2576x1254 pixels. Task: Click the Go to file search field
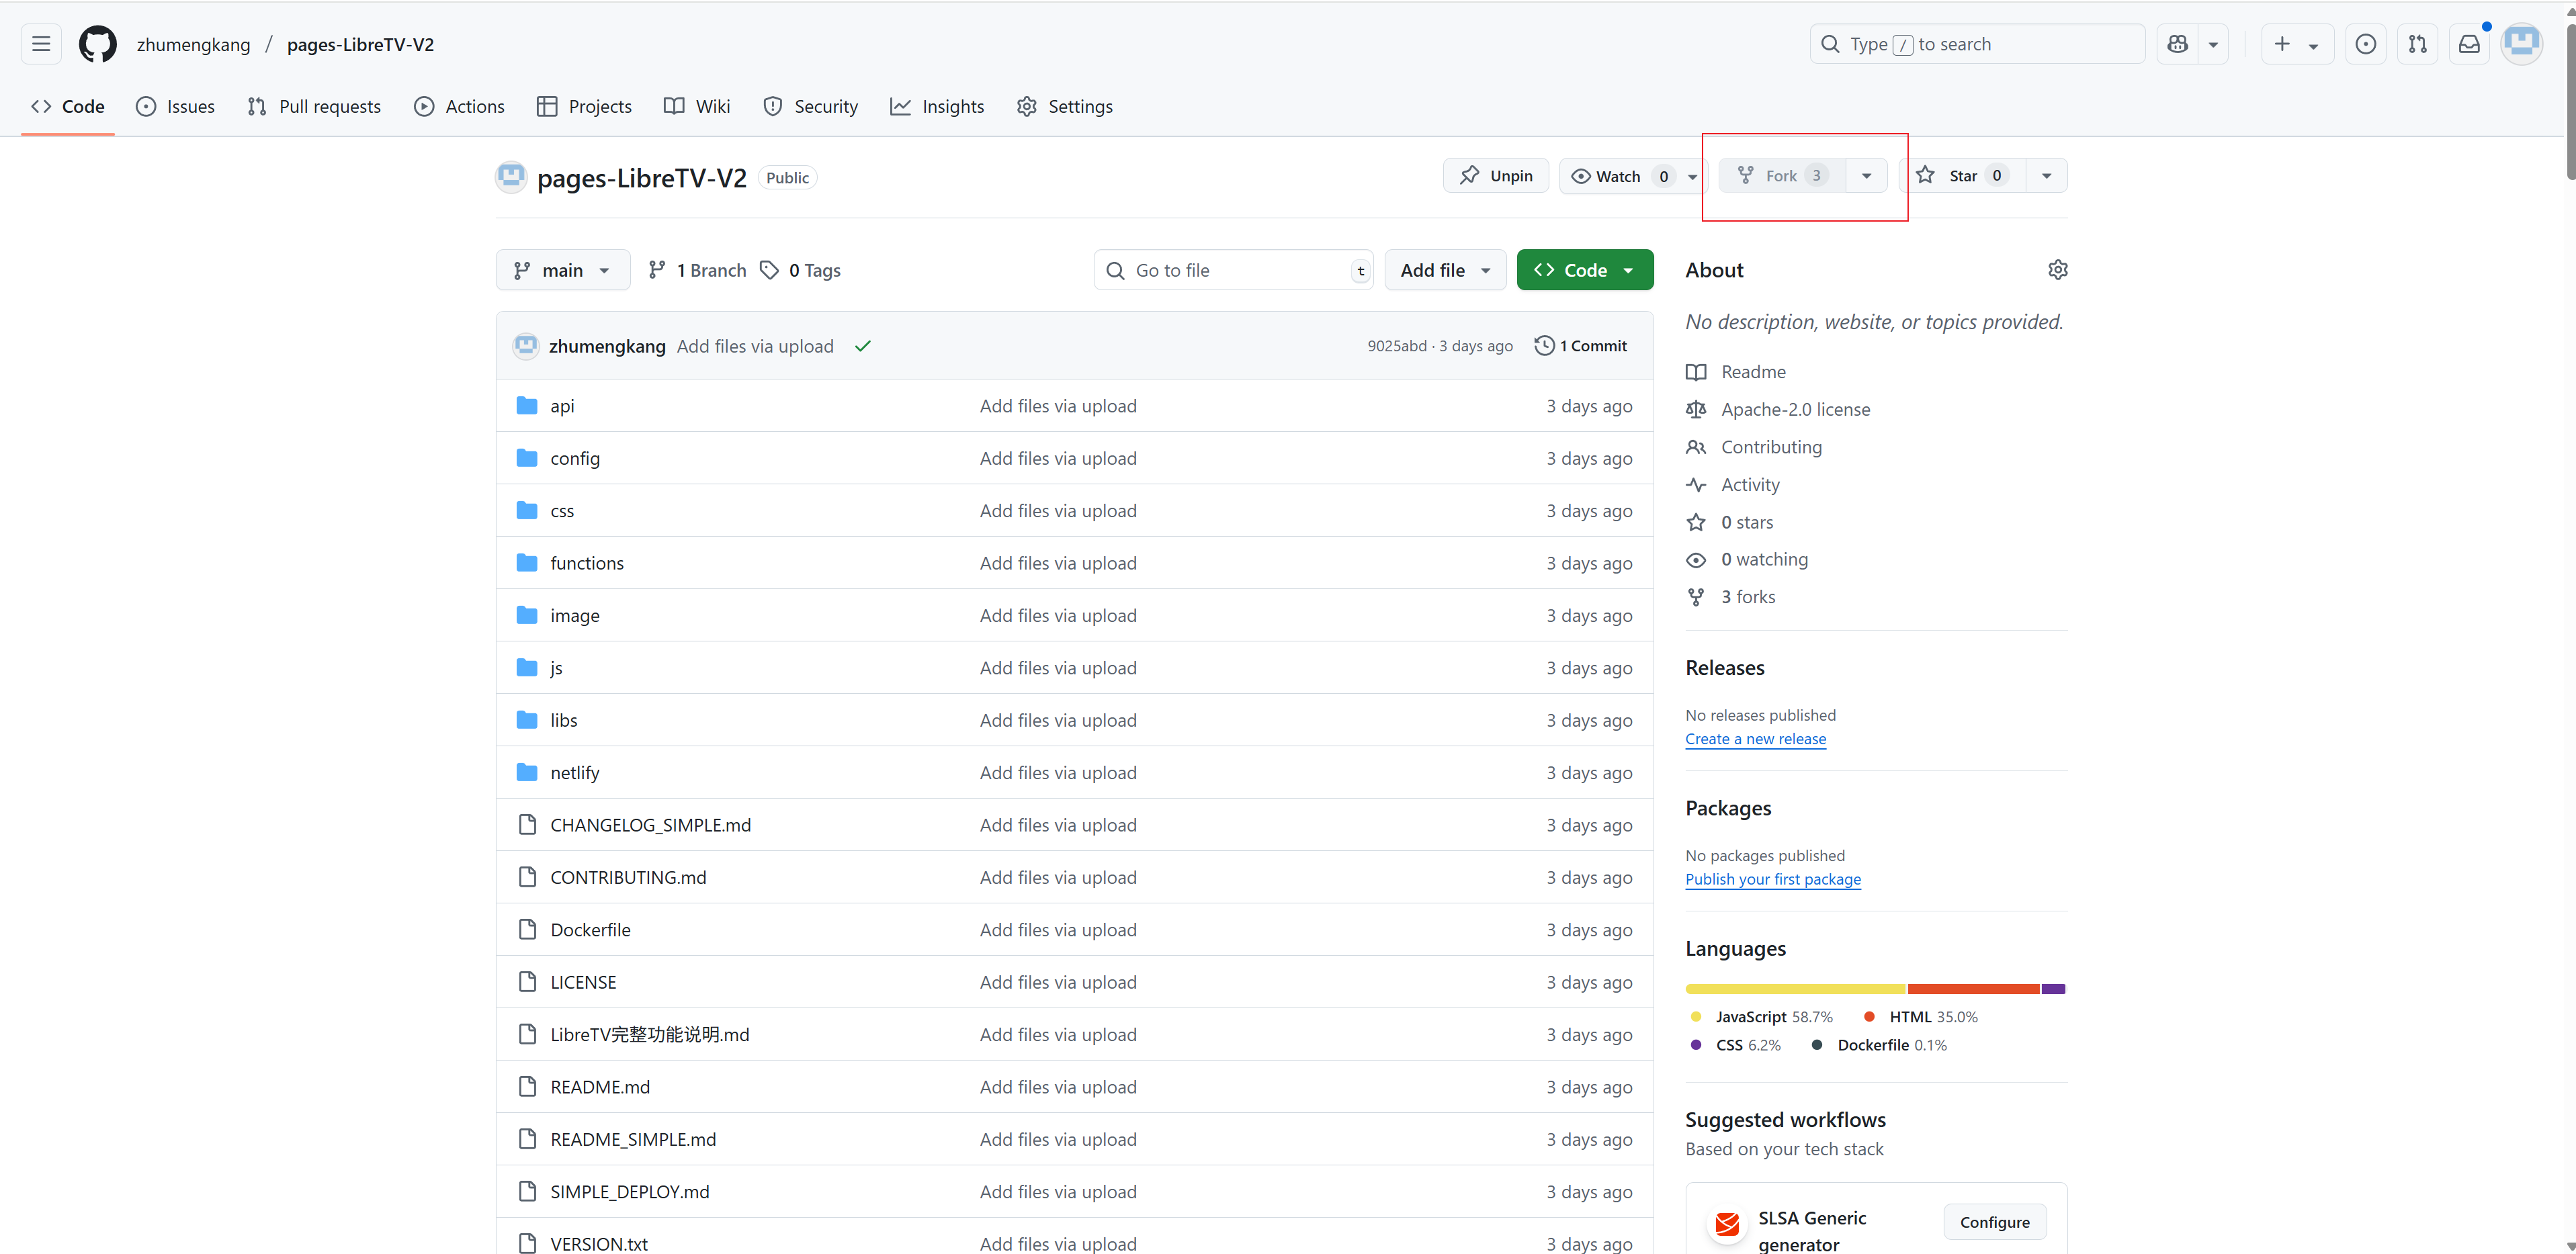1233,270
